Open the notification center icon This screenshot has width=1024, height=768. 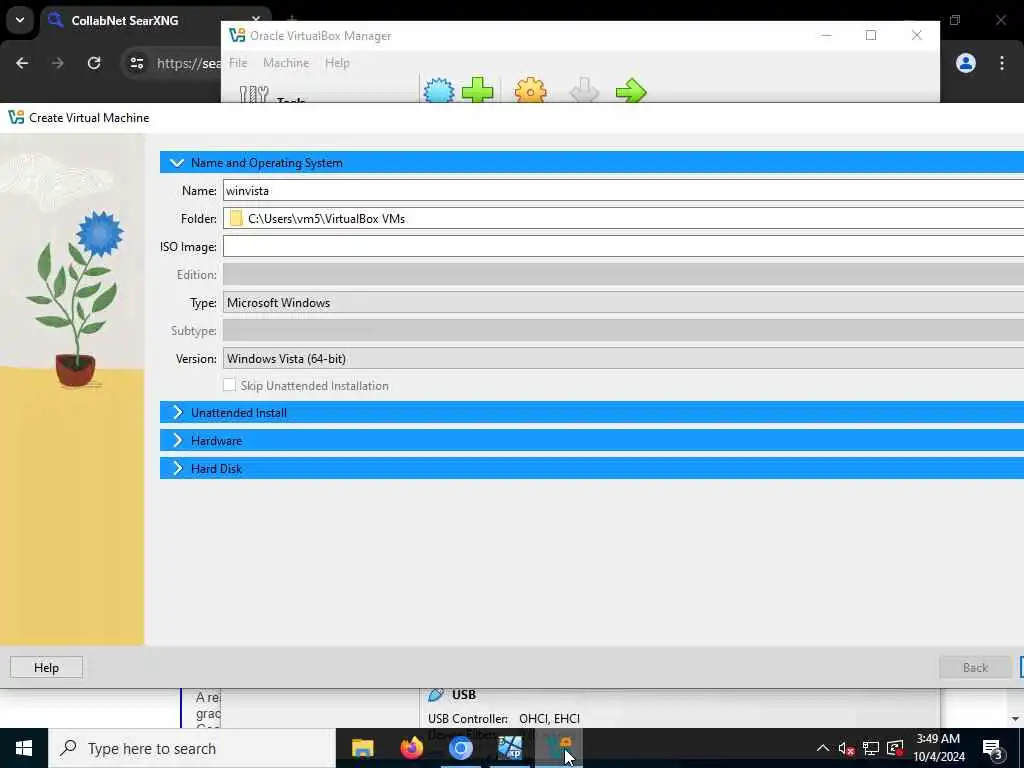coord(993,748)
